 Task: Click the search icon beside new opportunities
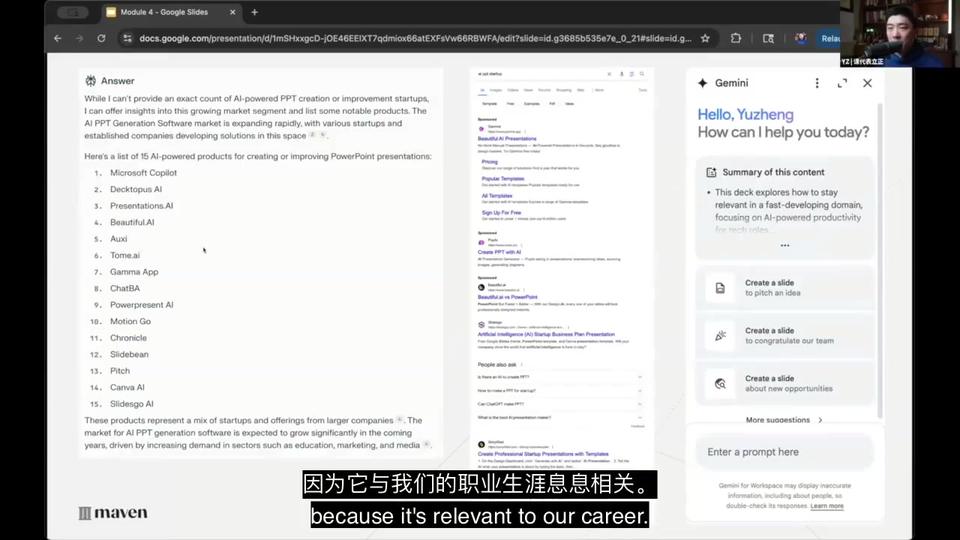tap(720, 383)
